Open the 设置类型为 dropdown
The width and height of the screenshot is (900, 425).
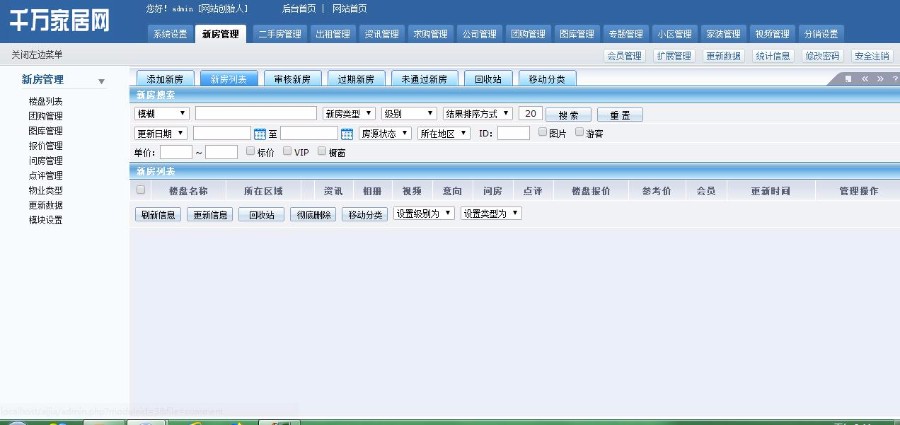coord(491,214)
